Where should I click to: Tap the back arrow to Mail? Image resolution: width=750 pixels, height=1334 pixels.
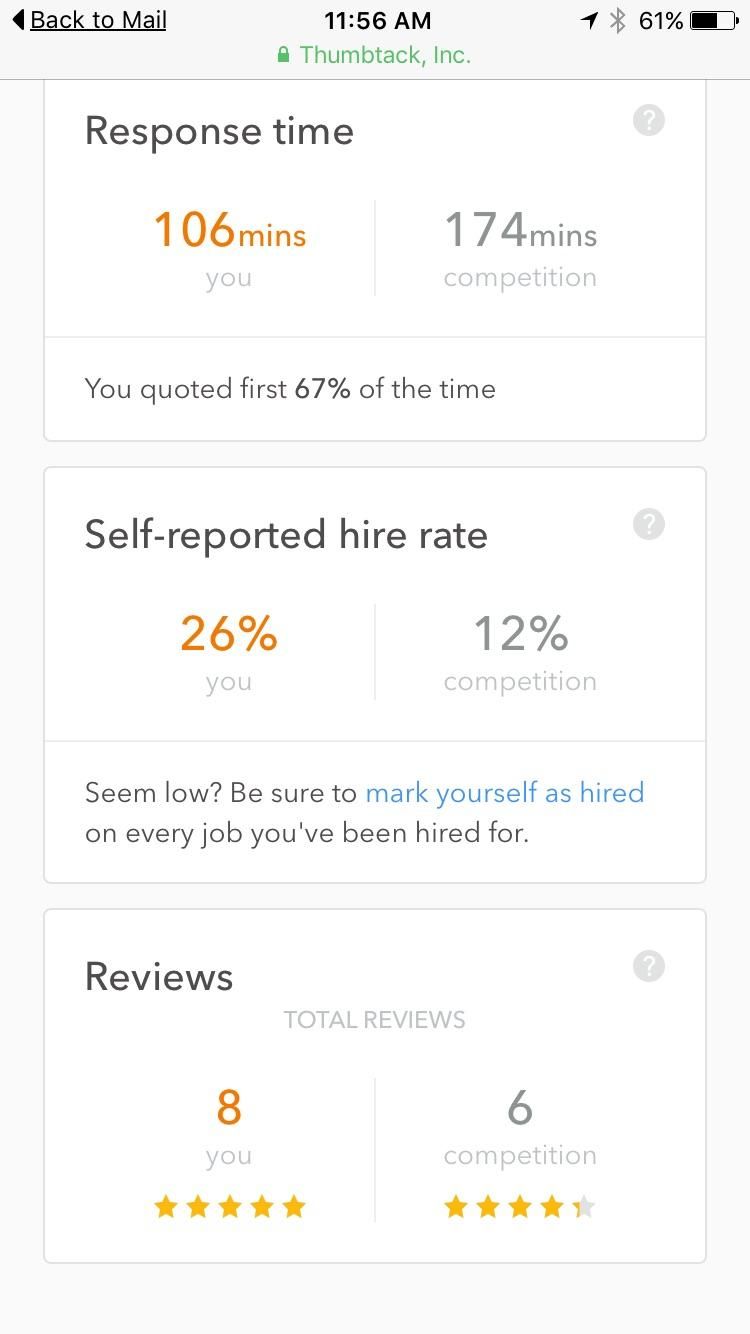[x=18, y=20]
